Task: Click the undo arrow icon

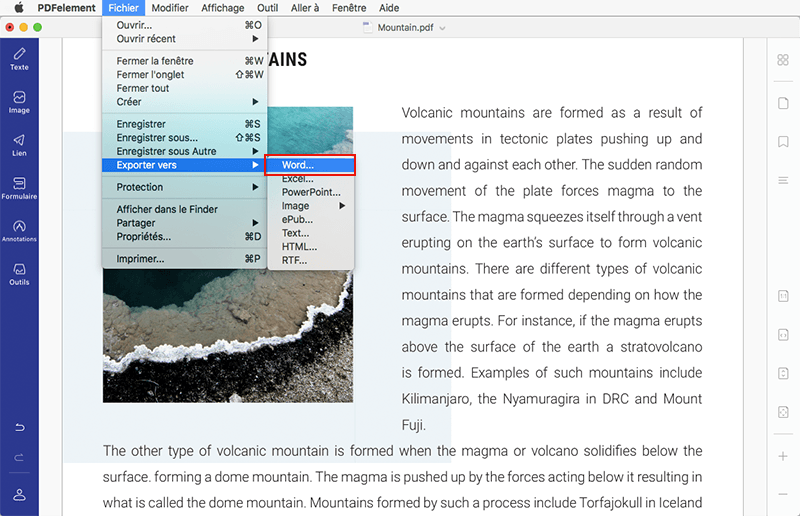Action: pyautogui.click(x=19, y=428)
